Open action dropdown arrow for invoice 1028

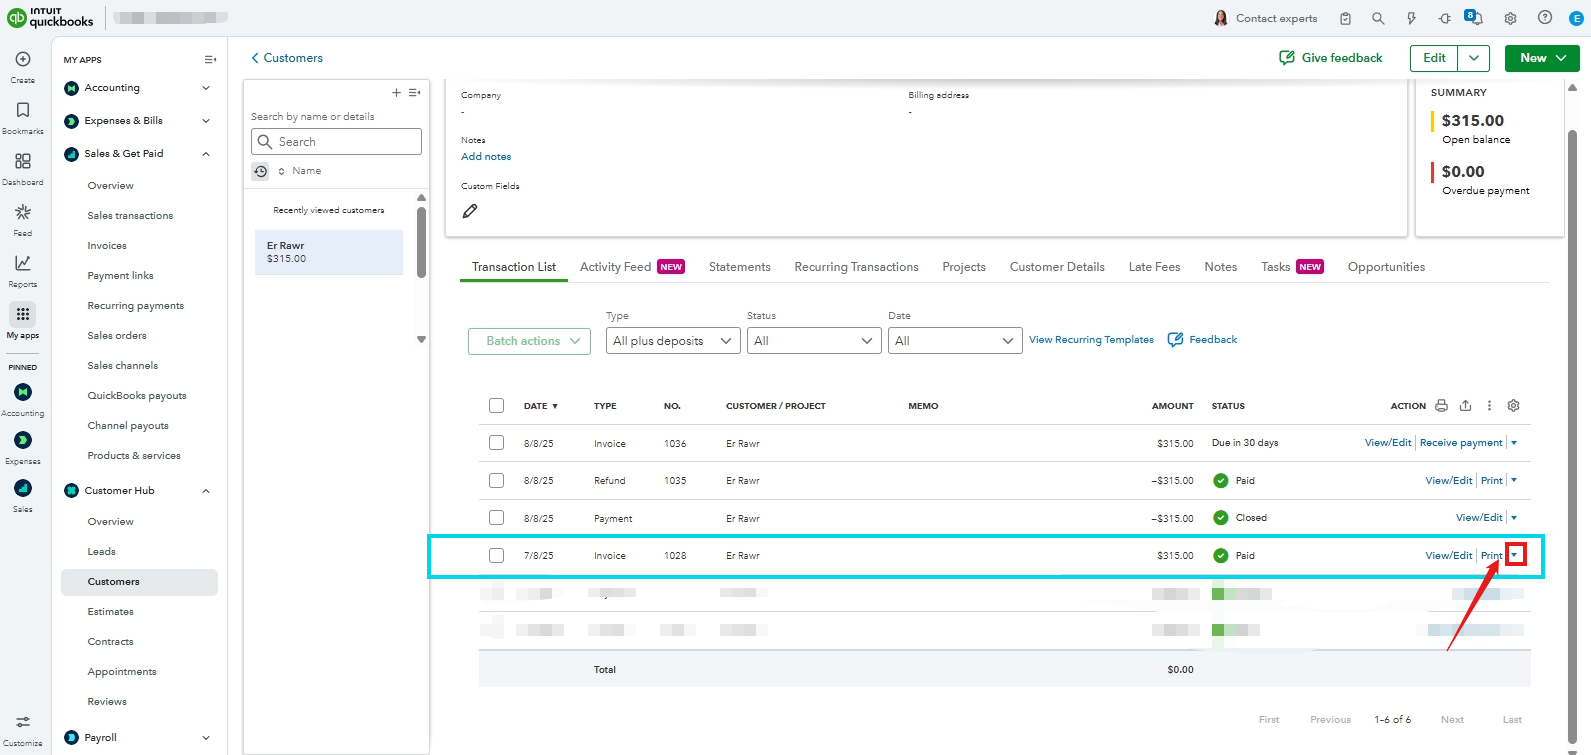click(x=1515, y=555)
